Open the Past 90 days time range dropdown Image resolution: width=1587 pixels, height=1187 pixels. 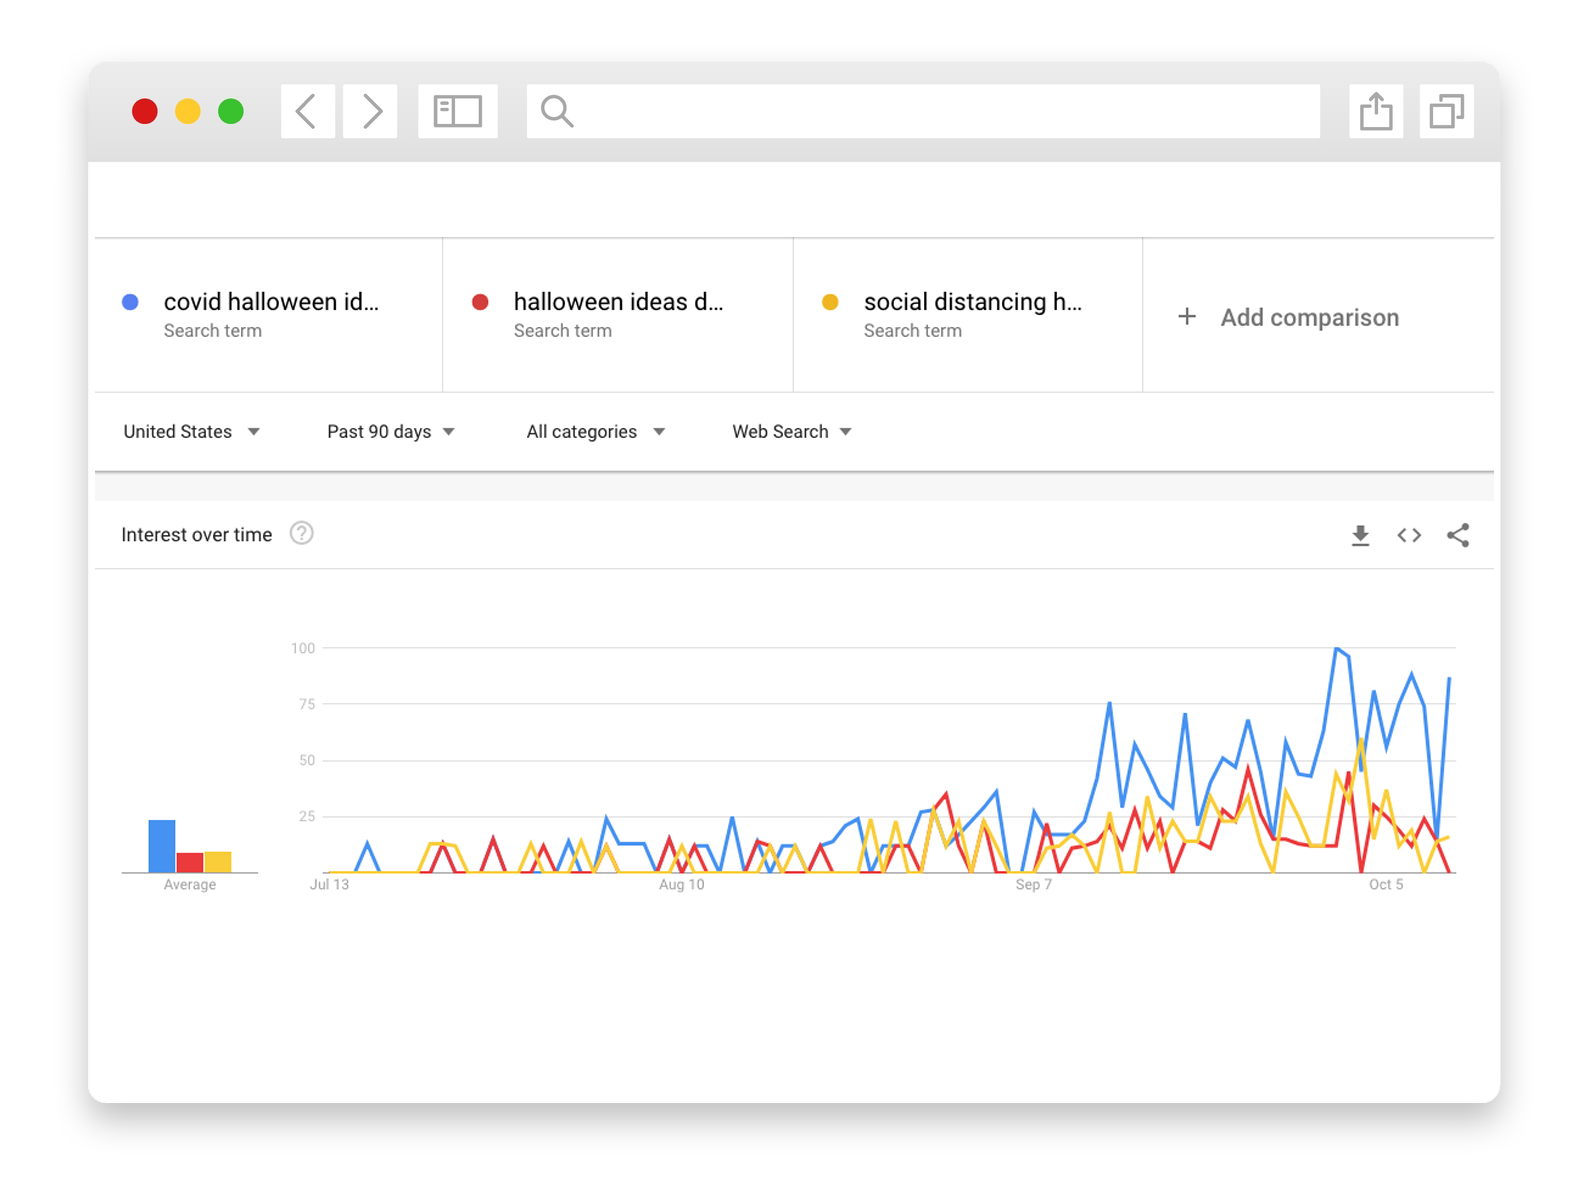coord(390,432)
